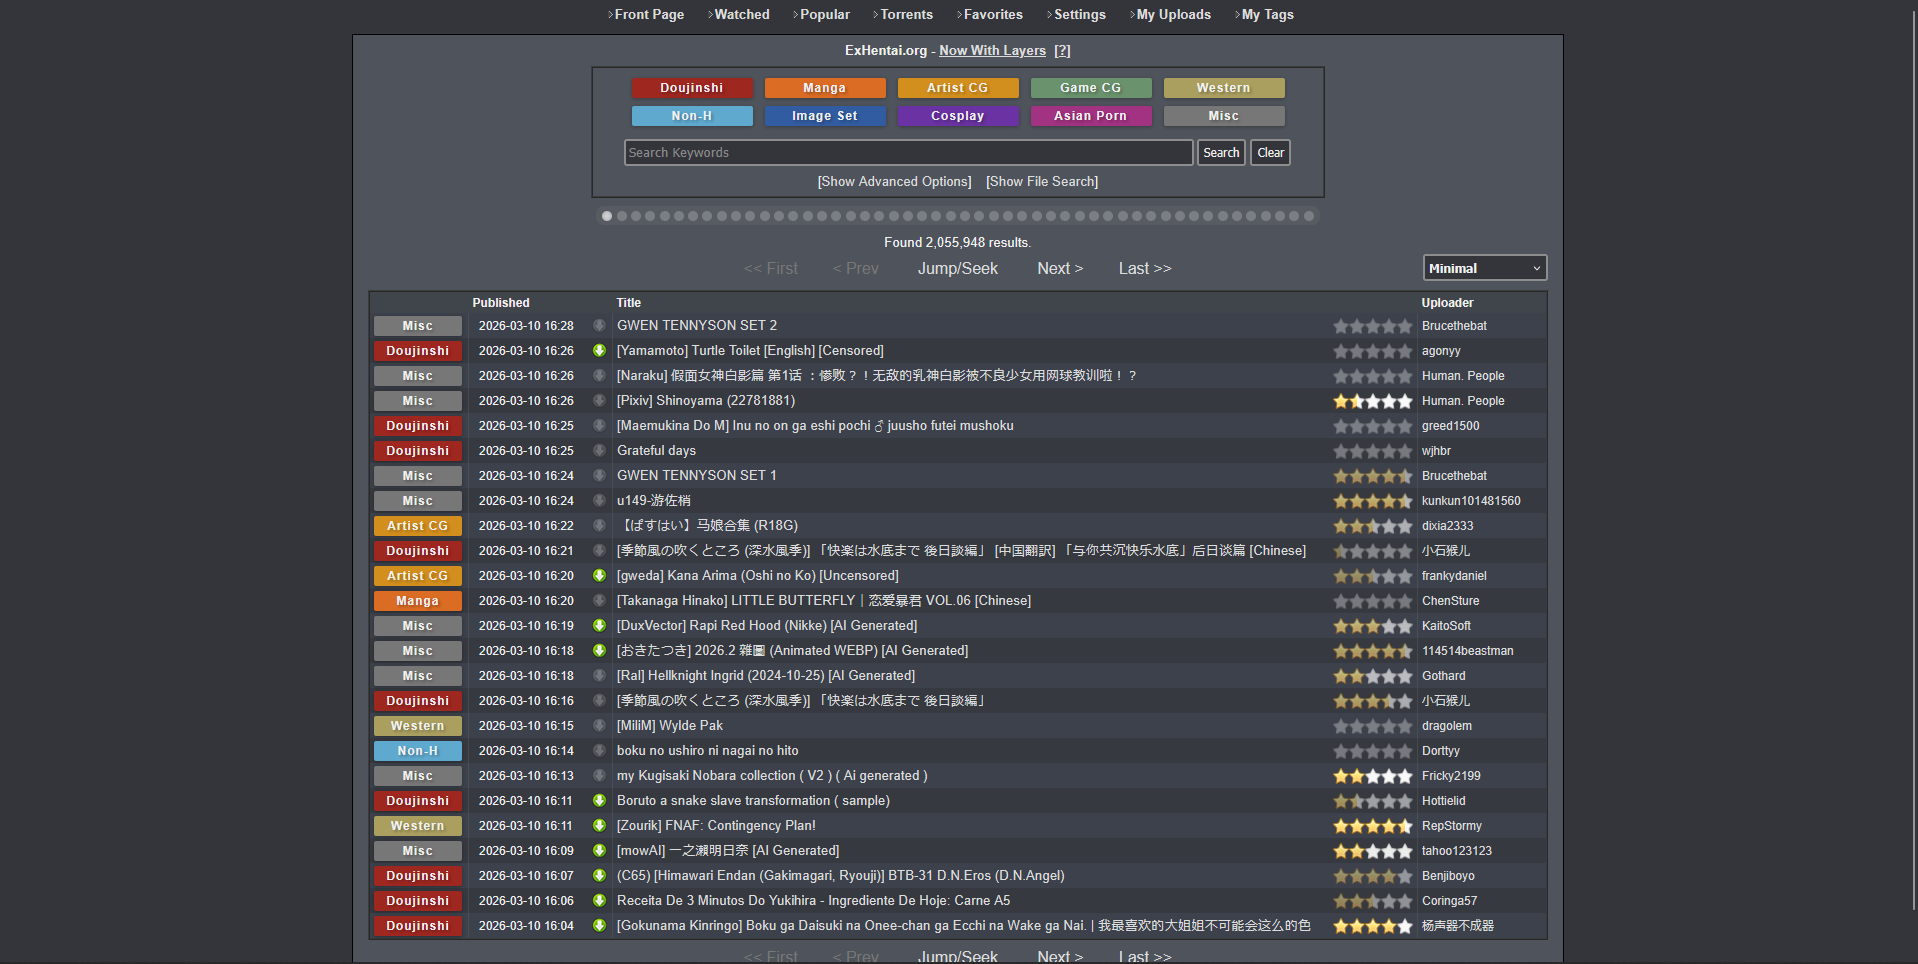Click the star rating in the 'Grateful days' row
Image resolution: width=1918 pixels, height=964 pixels.
tap(1372, 451)
